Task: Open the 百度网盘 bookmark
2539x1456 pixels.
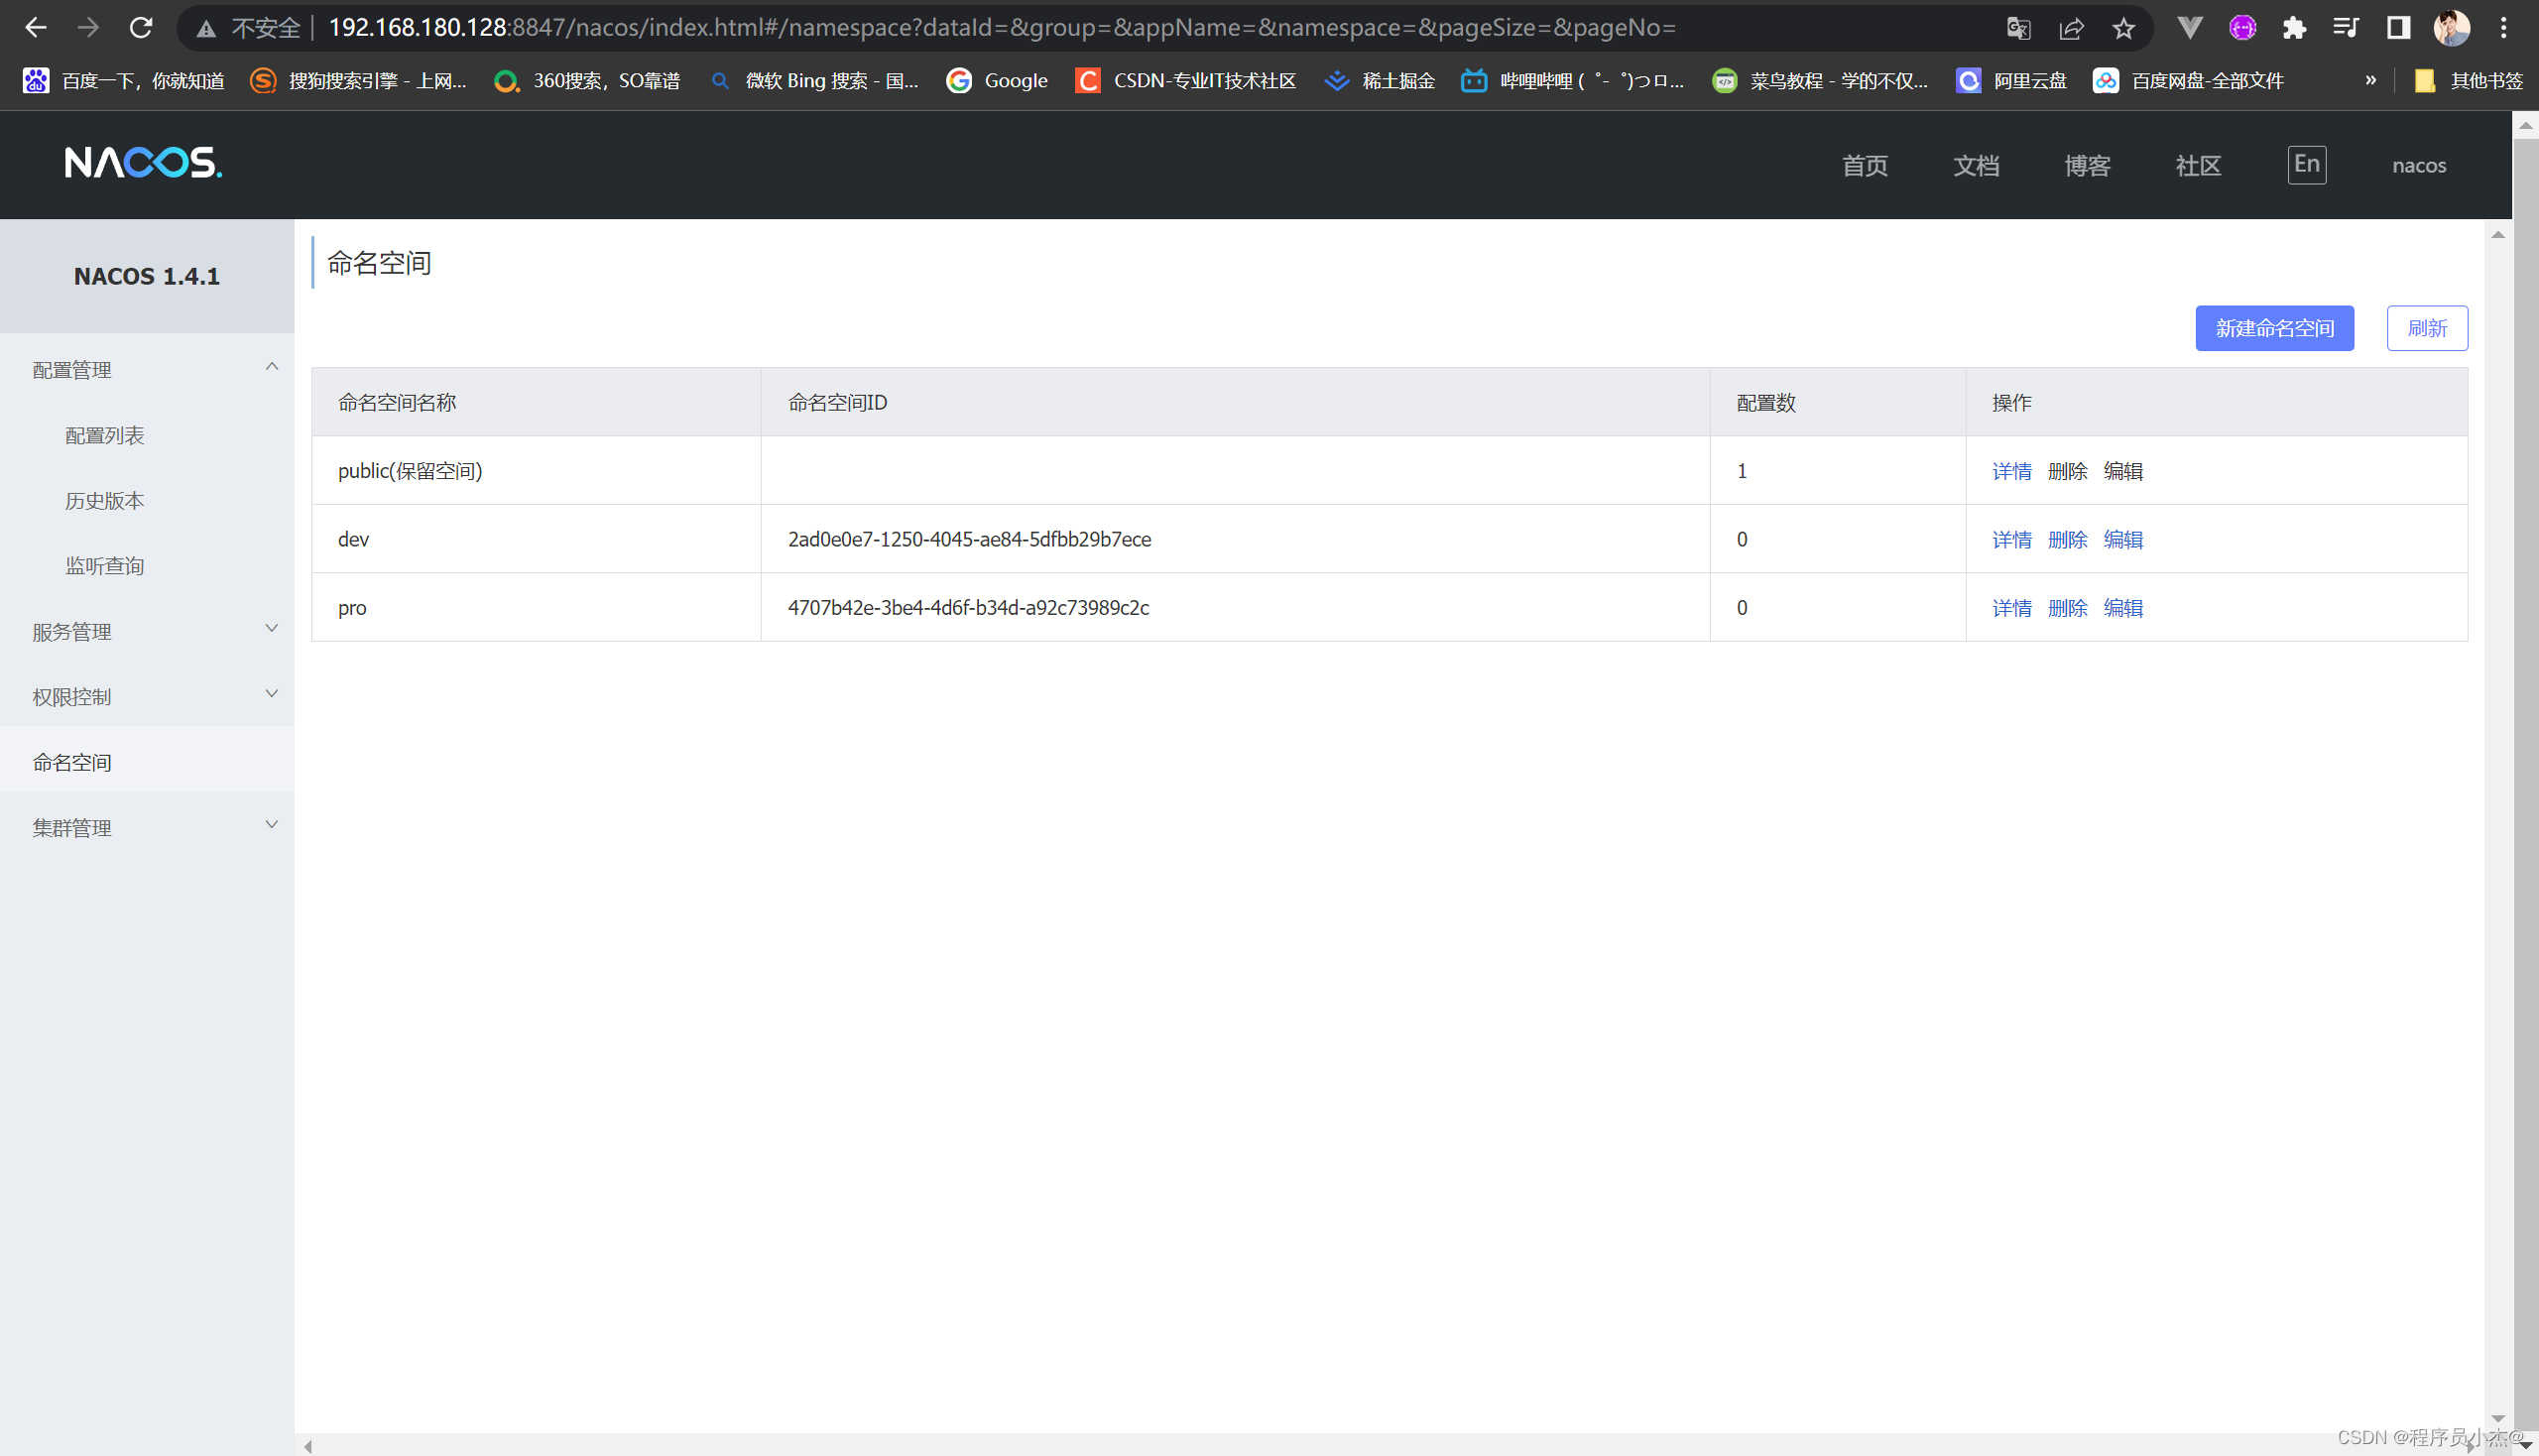Action: click(x=2188, y=81)
